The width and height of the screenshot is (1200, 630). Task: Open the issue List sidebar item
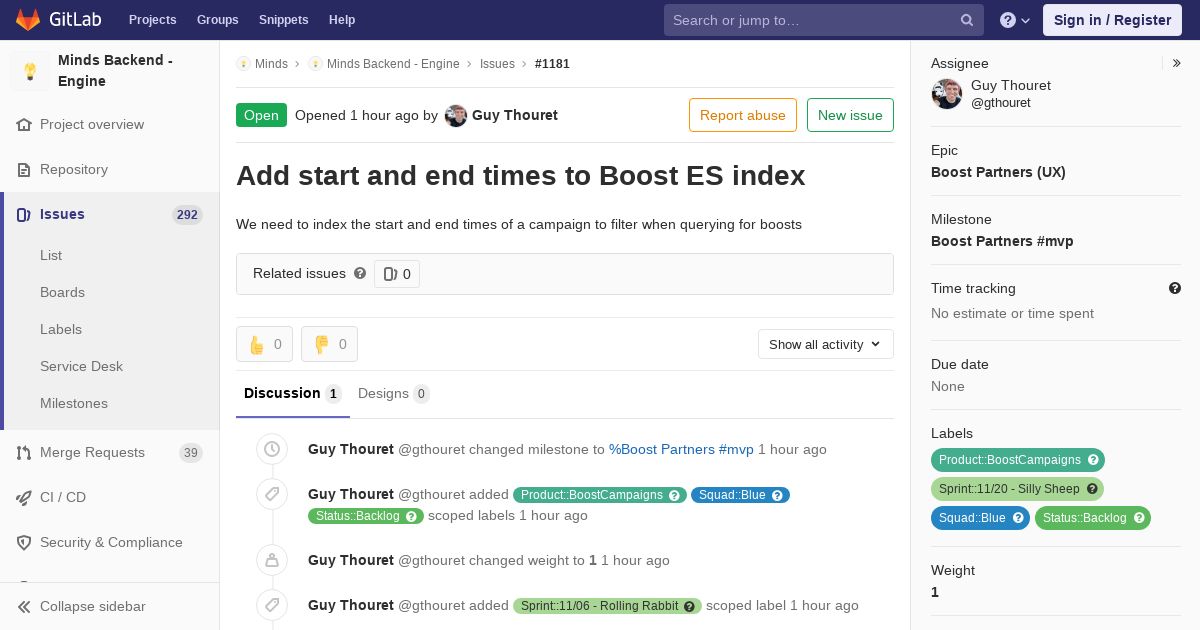51,256
